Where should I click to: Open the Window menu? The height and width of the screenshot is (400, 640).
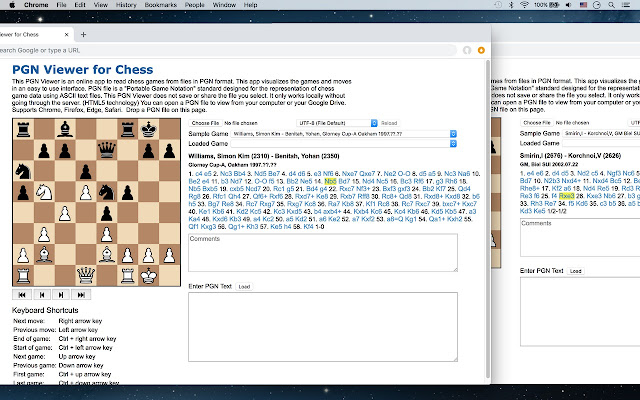coord(224,5)
